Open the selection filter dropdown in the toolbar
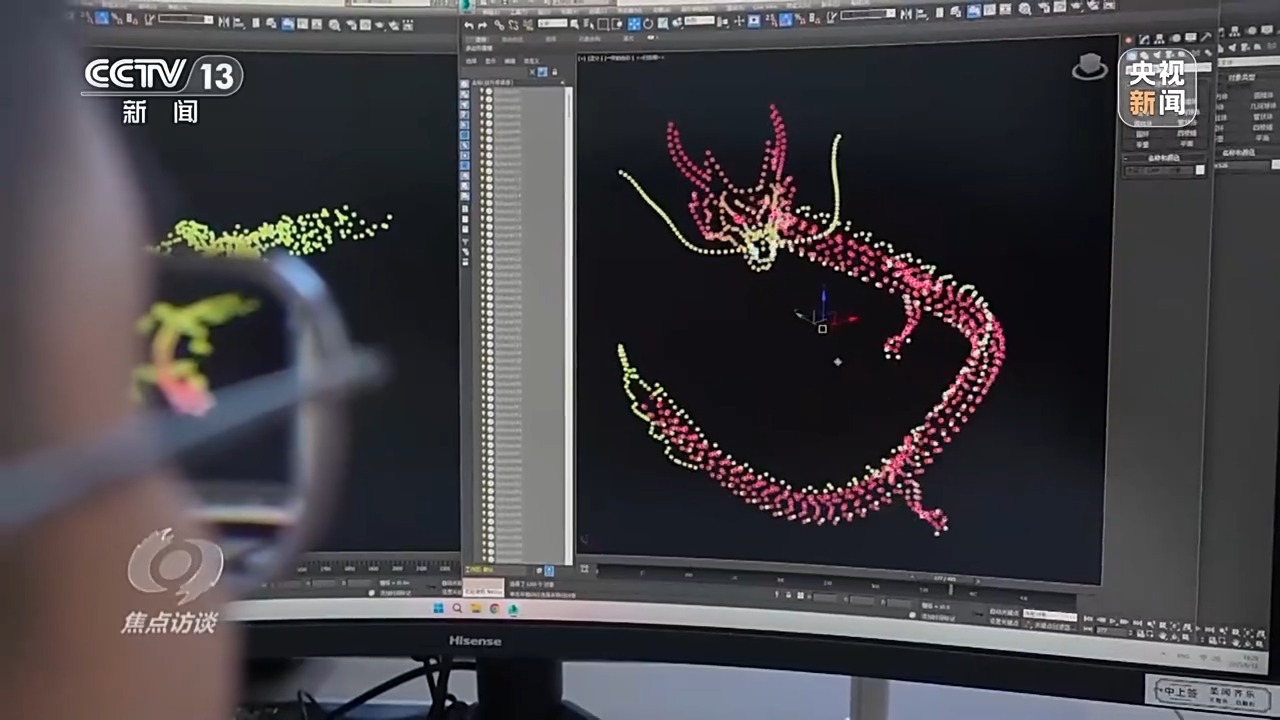The width and height of the screenshot is (1280, 720). [x=552, y=22]
